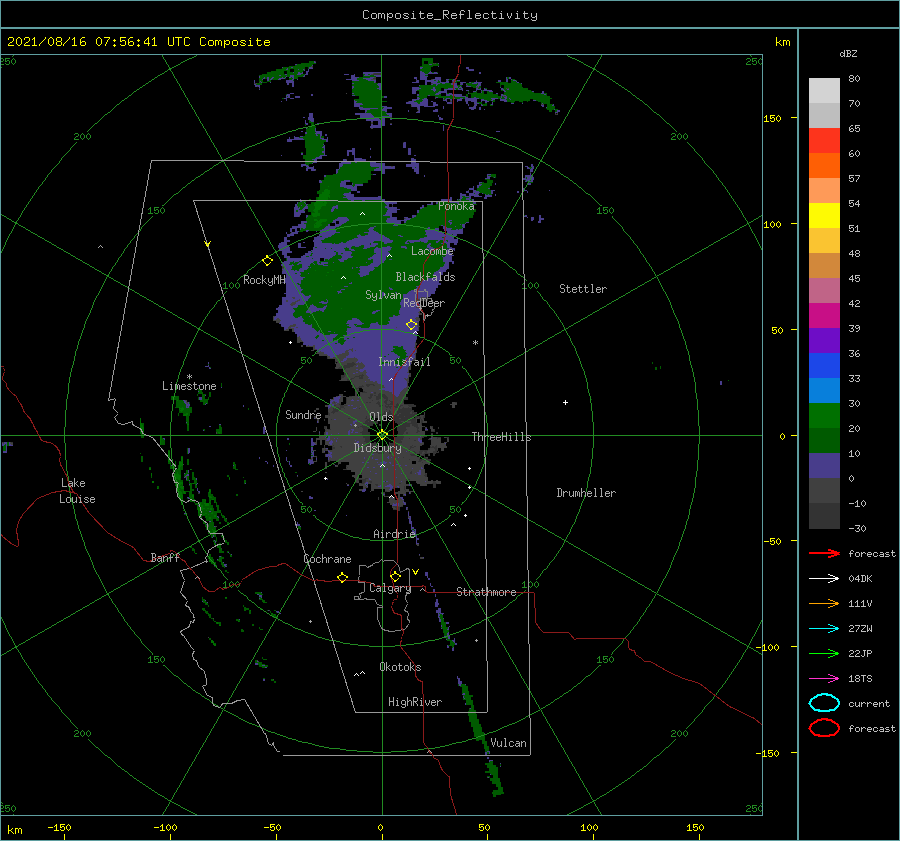Click the dBZ scale heading
Screen dimensions: 900x841
coord(848,54)
